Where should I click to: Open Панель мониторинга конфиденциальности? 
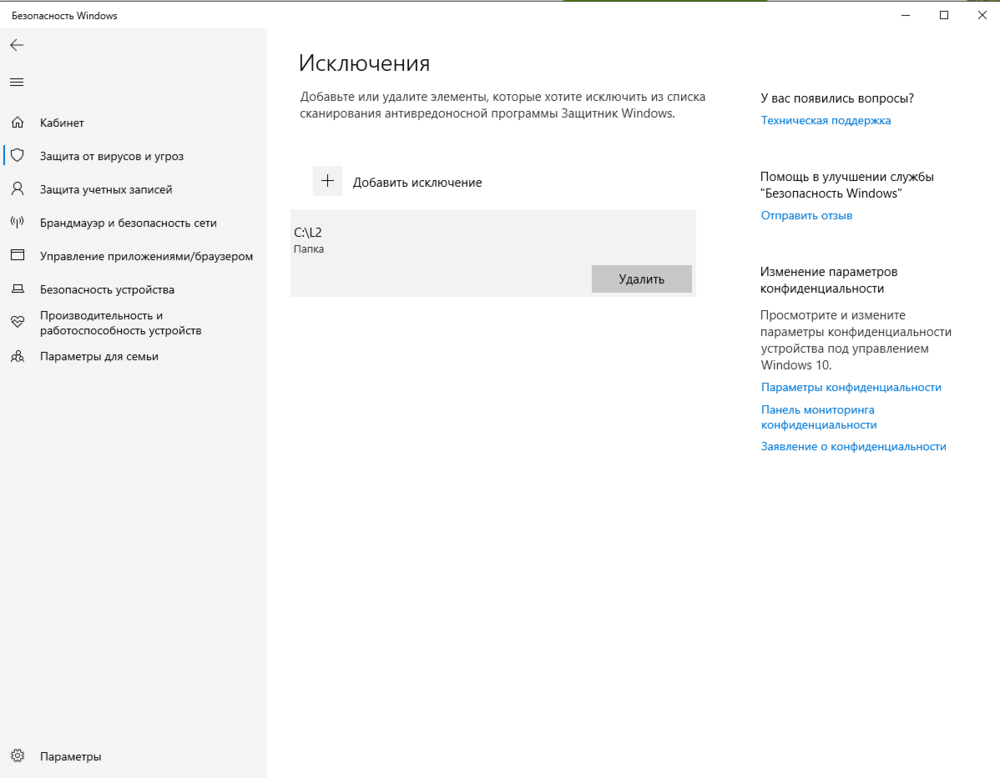click(816, 417)
